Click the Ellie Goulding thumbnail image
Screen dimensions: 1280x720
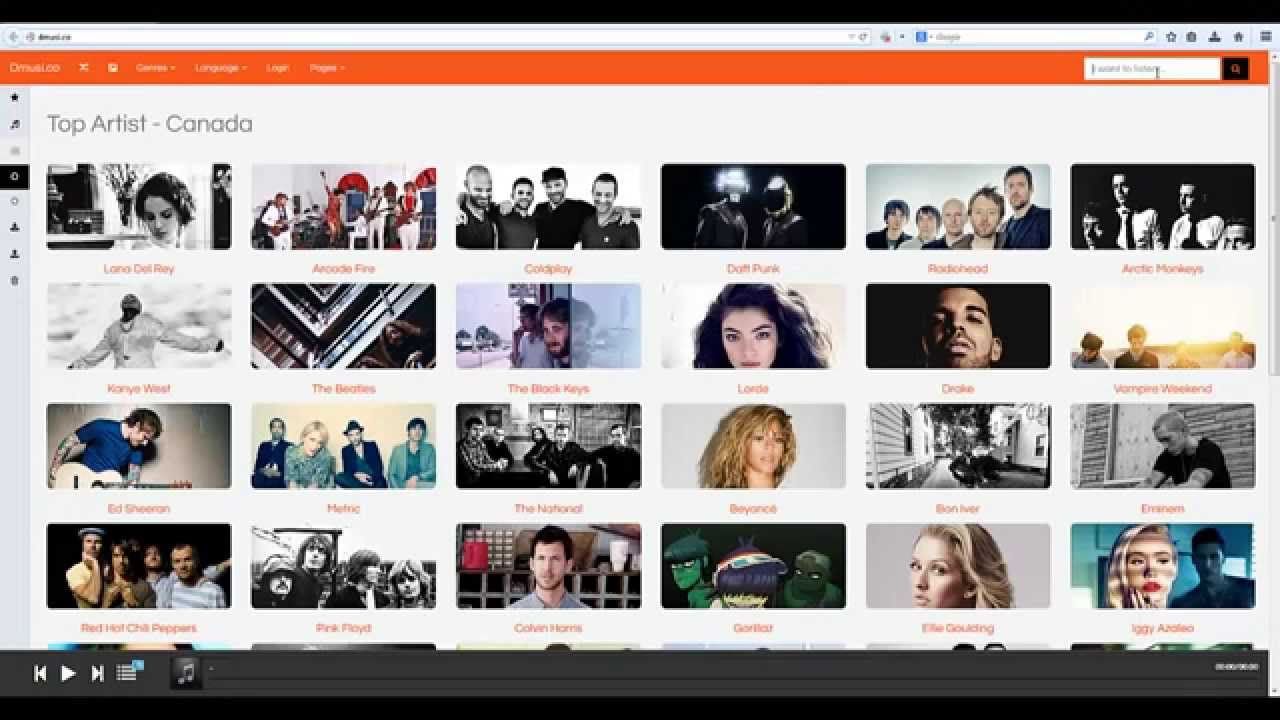tap(958, 566)
